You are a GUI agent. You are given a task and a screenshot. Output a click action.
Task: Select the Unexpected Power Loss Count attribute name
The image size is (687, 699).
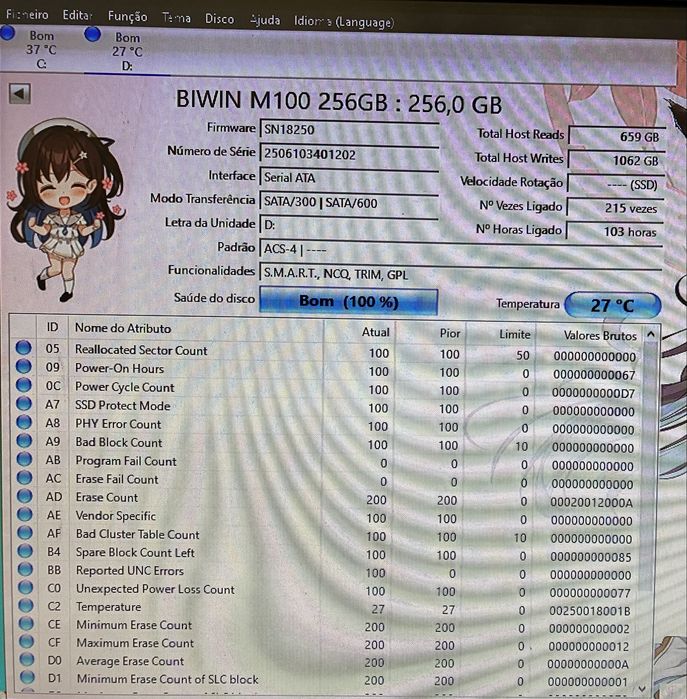pyautogui.click(x=155, y=589)
